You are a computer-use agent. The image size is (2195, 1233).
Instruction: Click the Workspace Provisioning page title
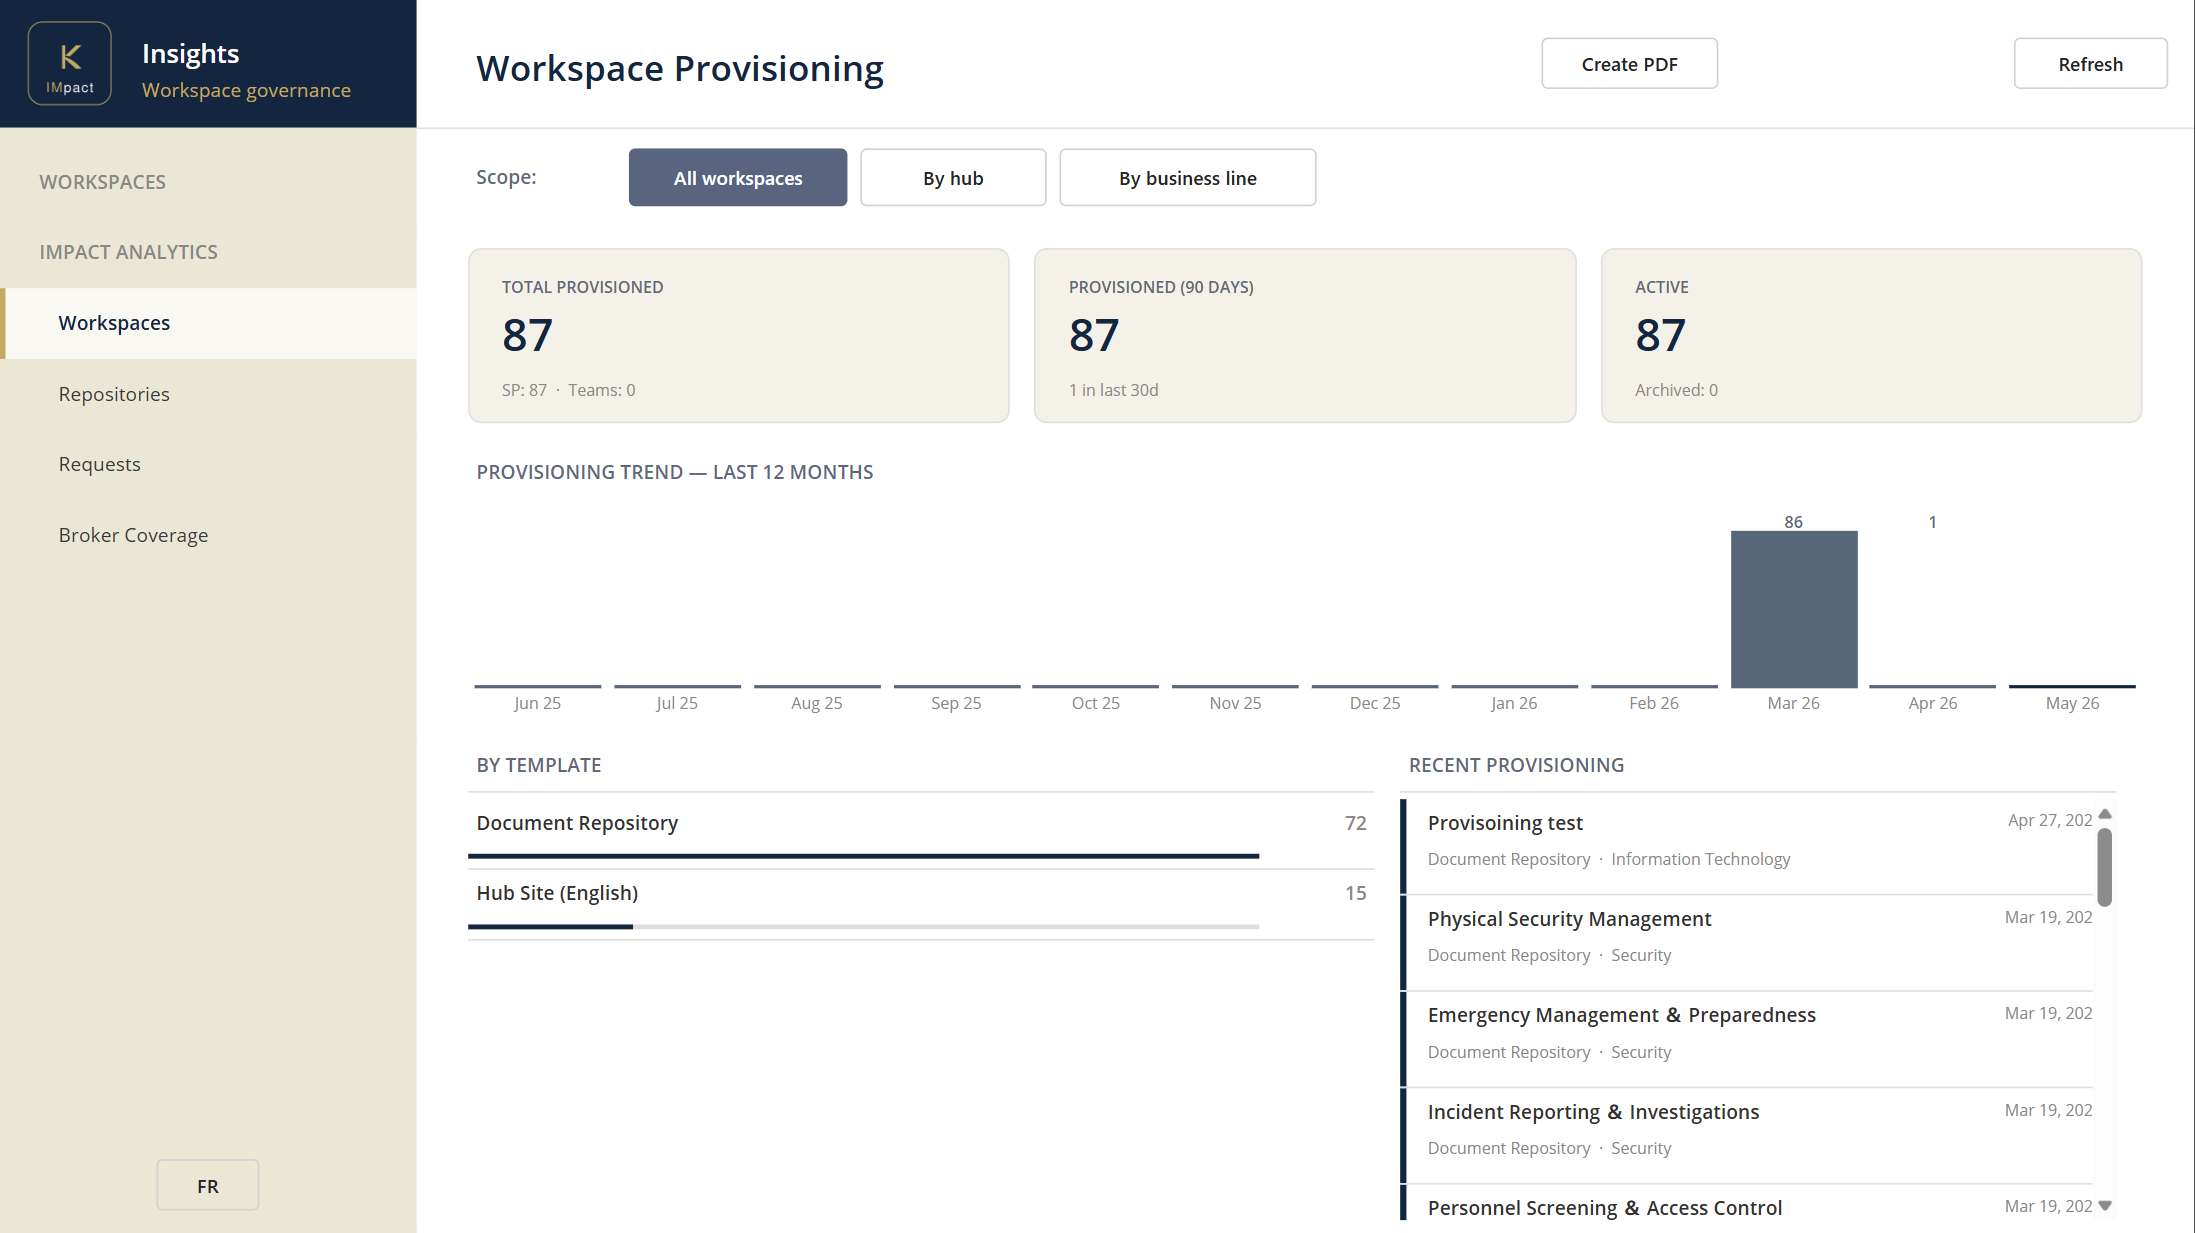coord(680,68)
